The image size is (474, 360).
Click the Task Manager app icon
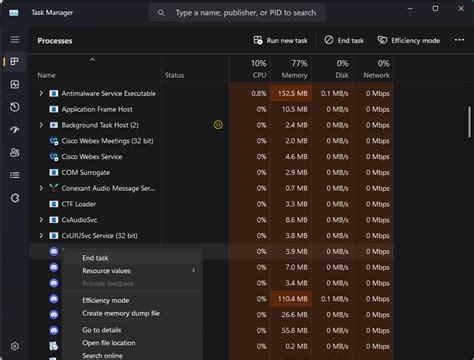[14, 13]
